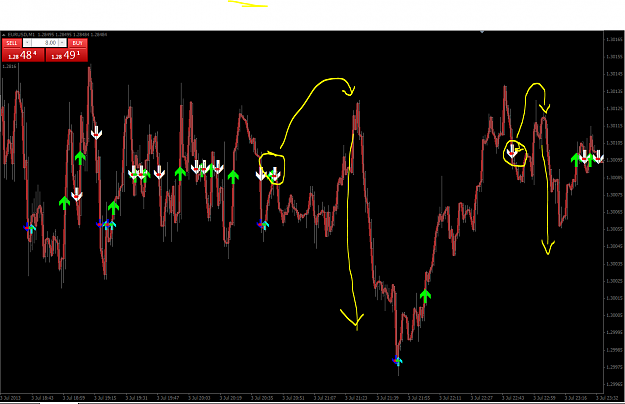Select the green up arrow near 23:16

(x=576, y=160)
